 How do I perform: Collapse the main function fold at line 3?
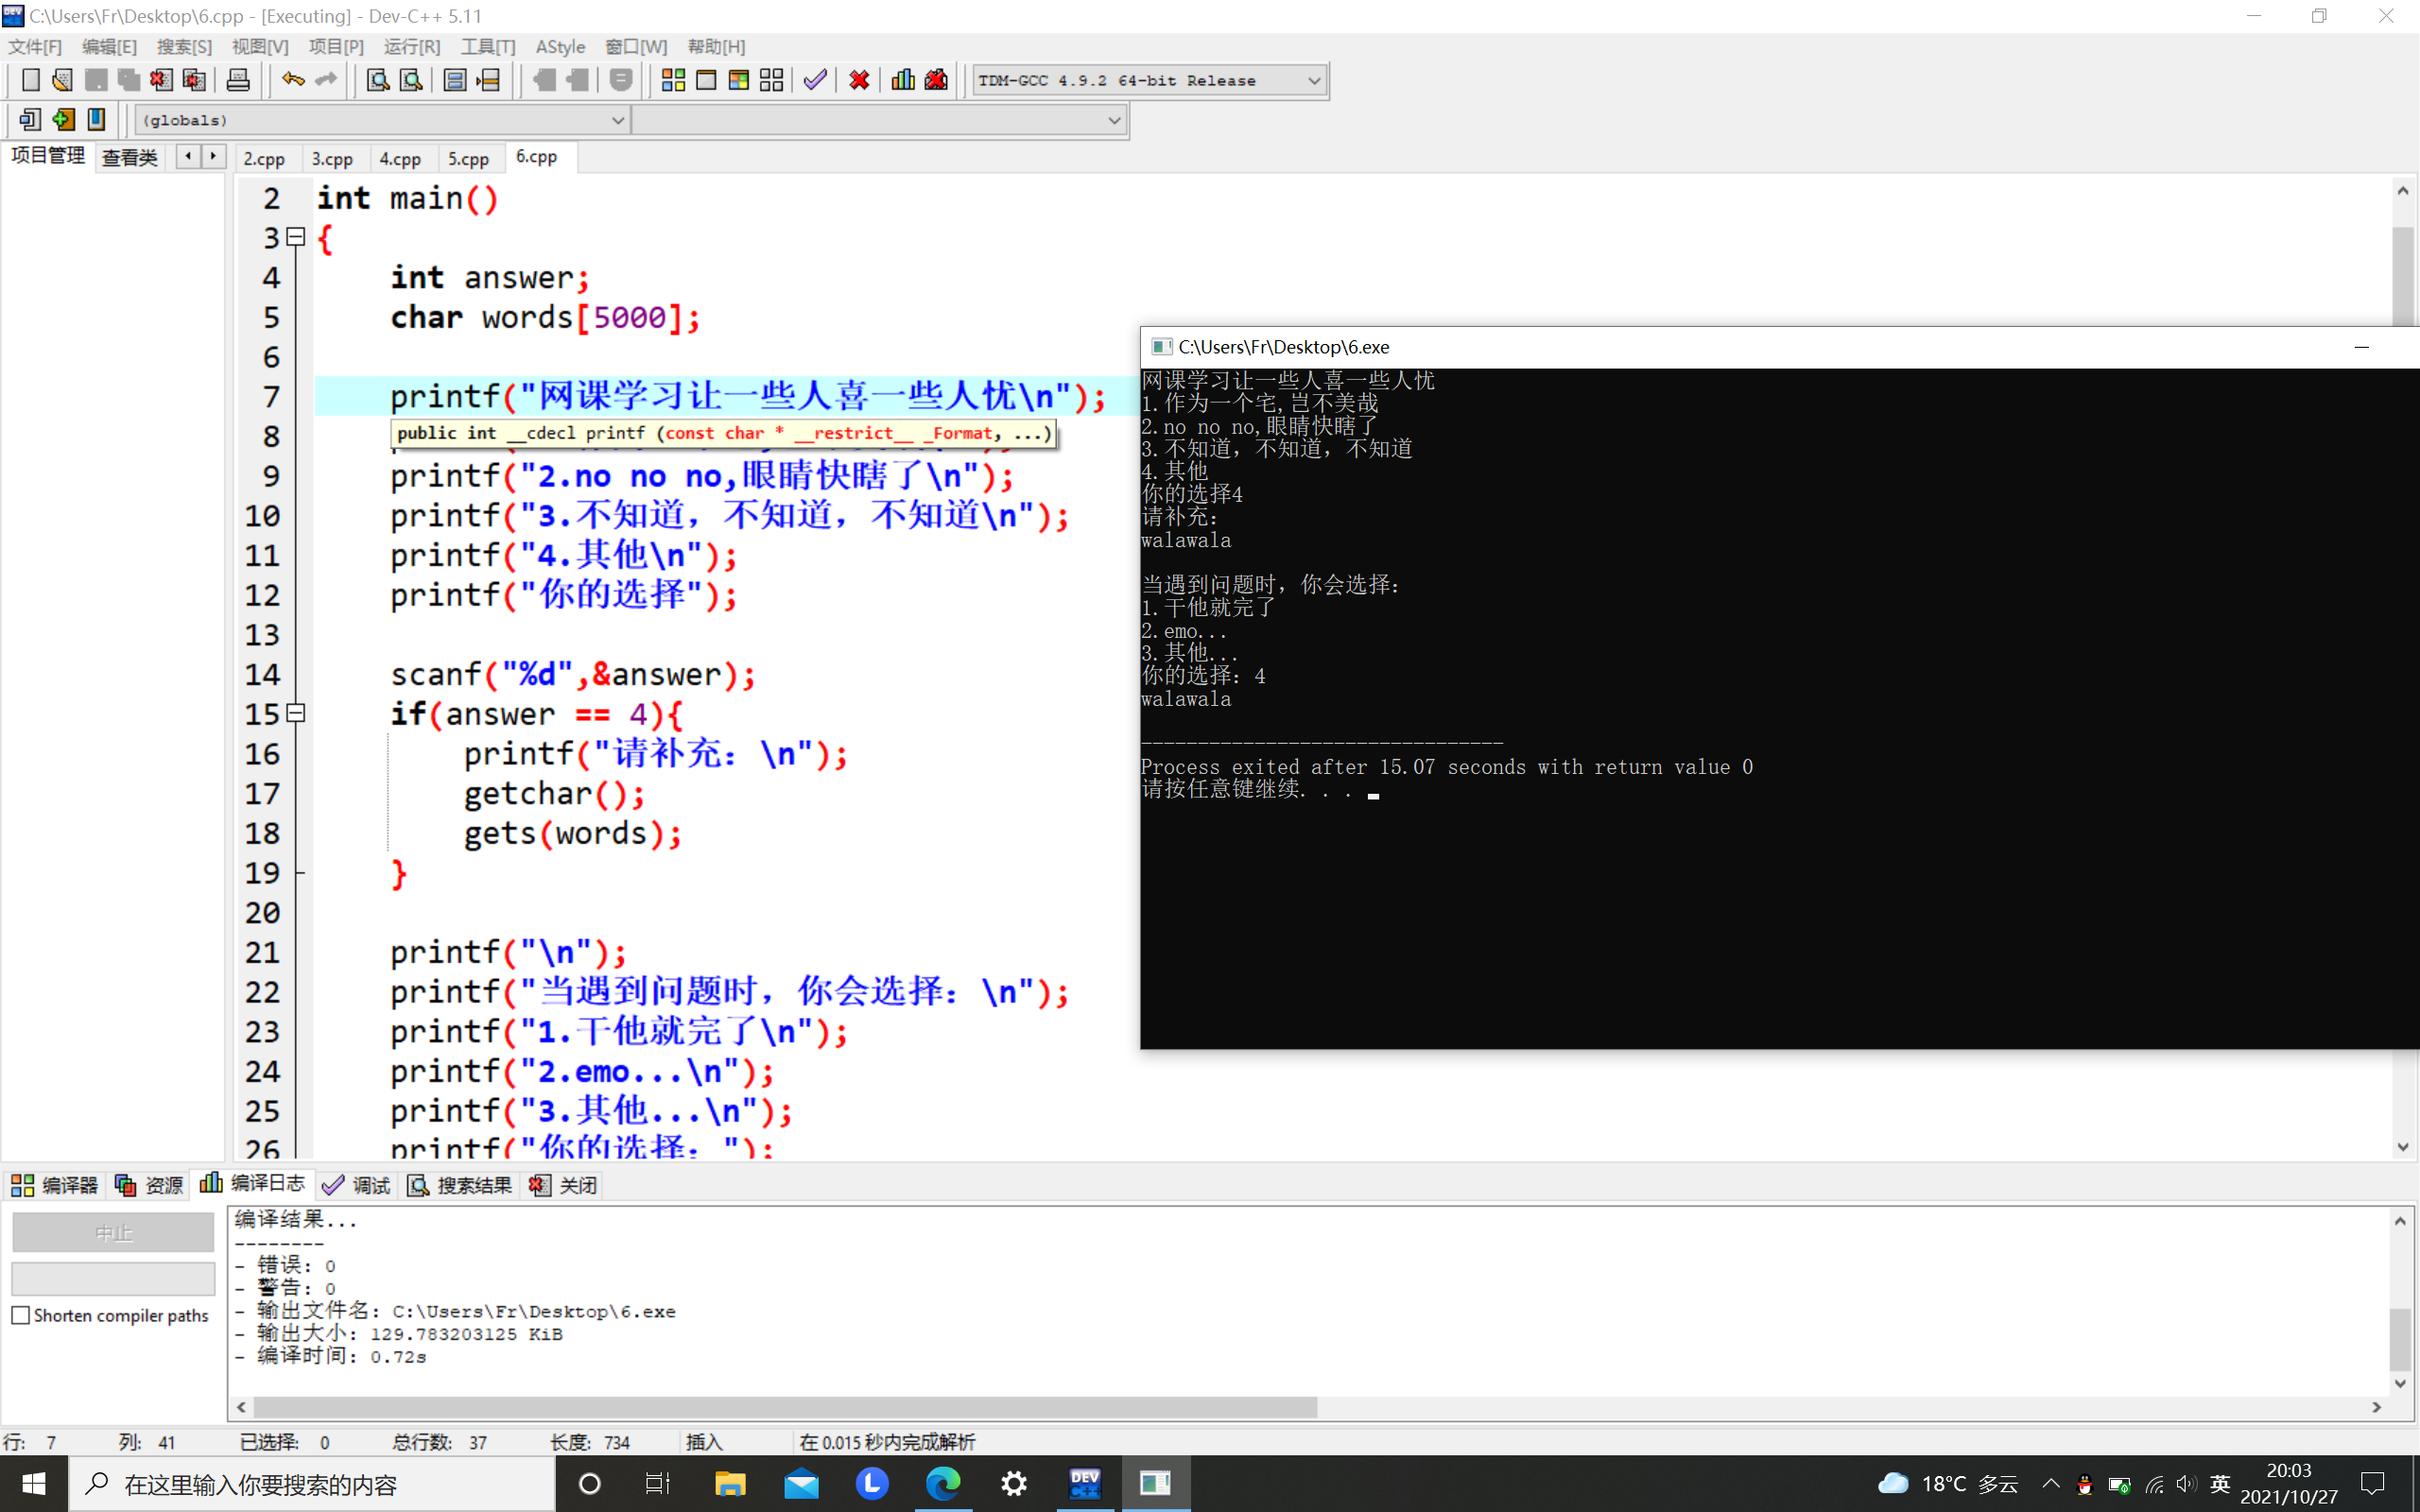(x=296, y=237)
